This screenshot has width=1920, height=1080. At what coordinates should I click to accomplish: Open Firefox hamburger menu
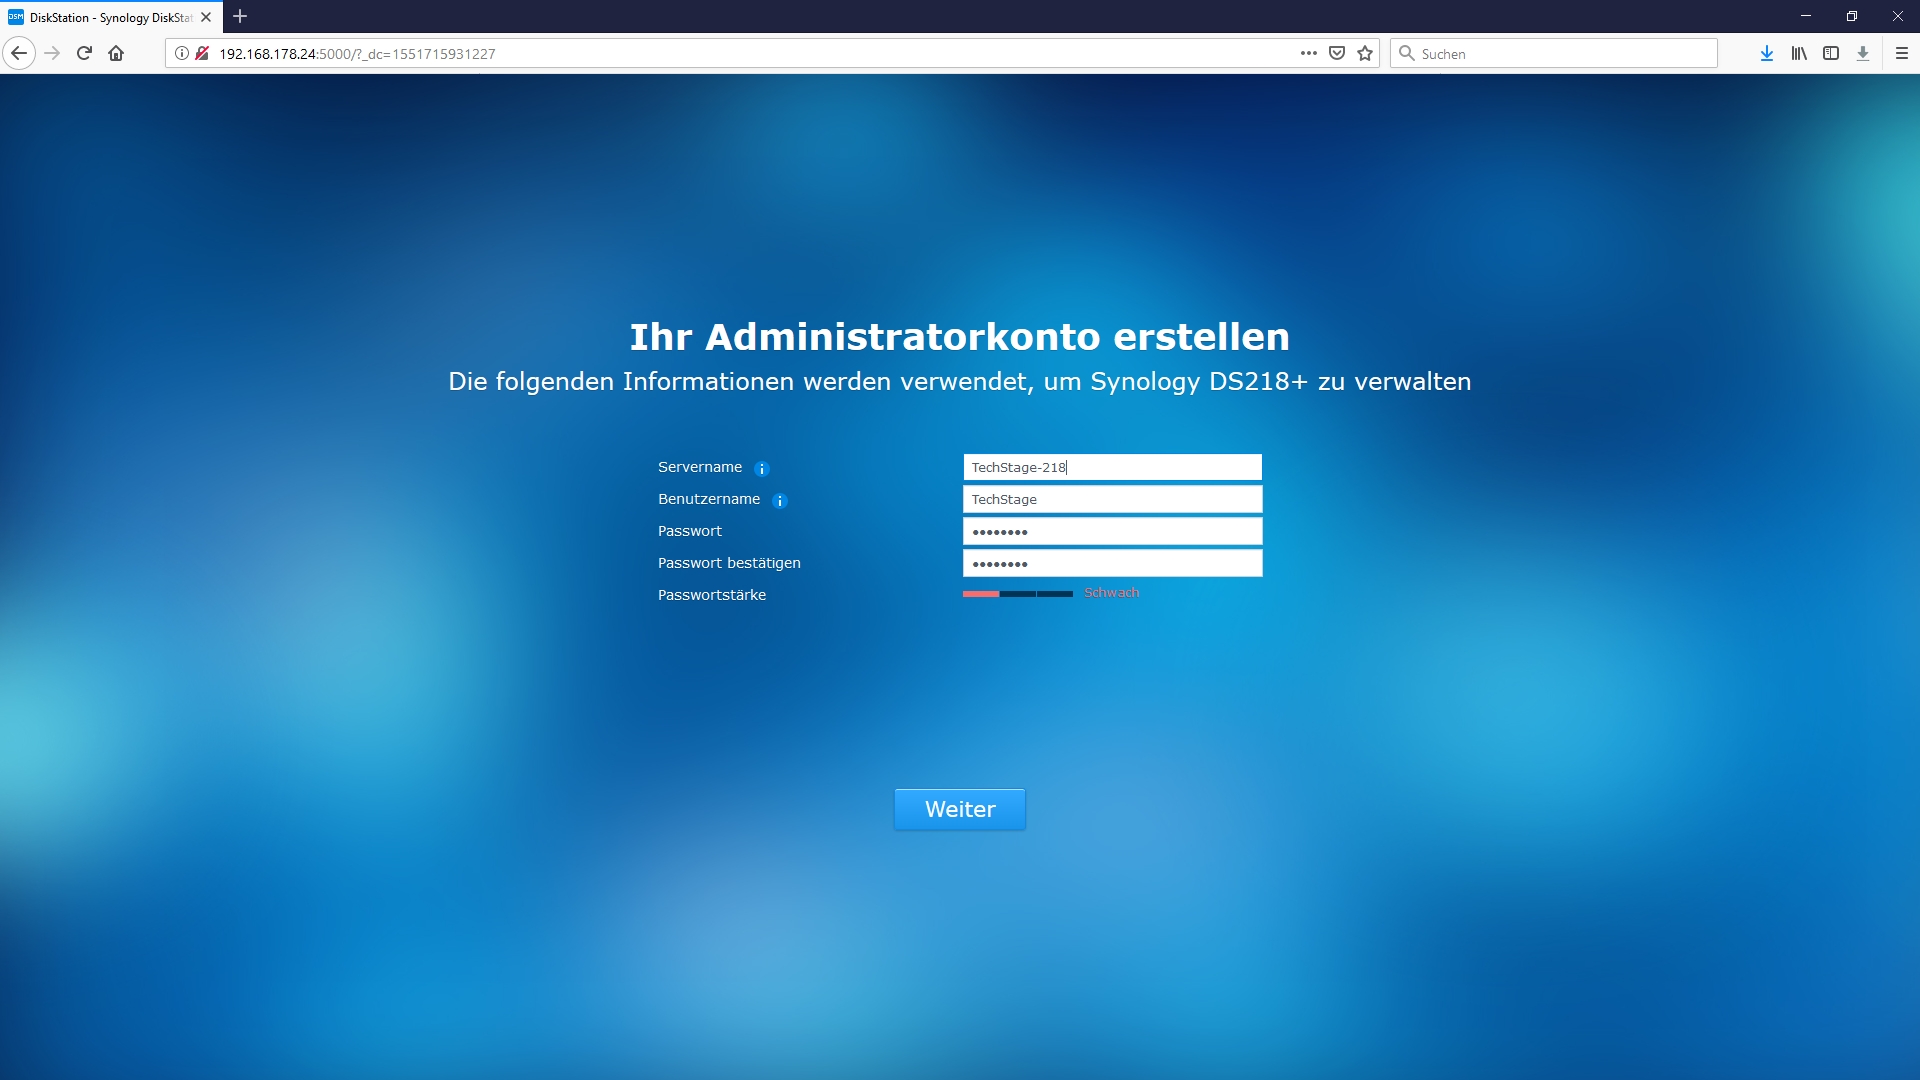point(1902,53)
